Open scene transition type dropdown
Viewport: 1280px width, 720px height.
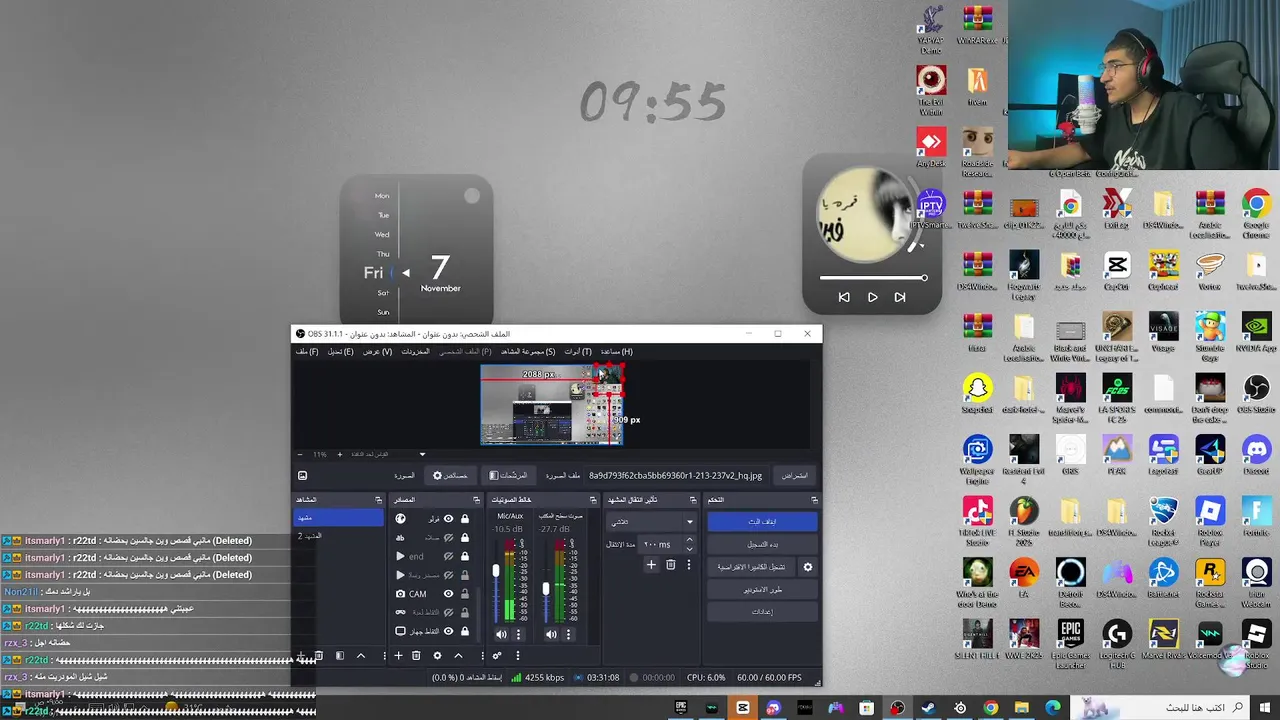pos(651,522)
